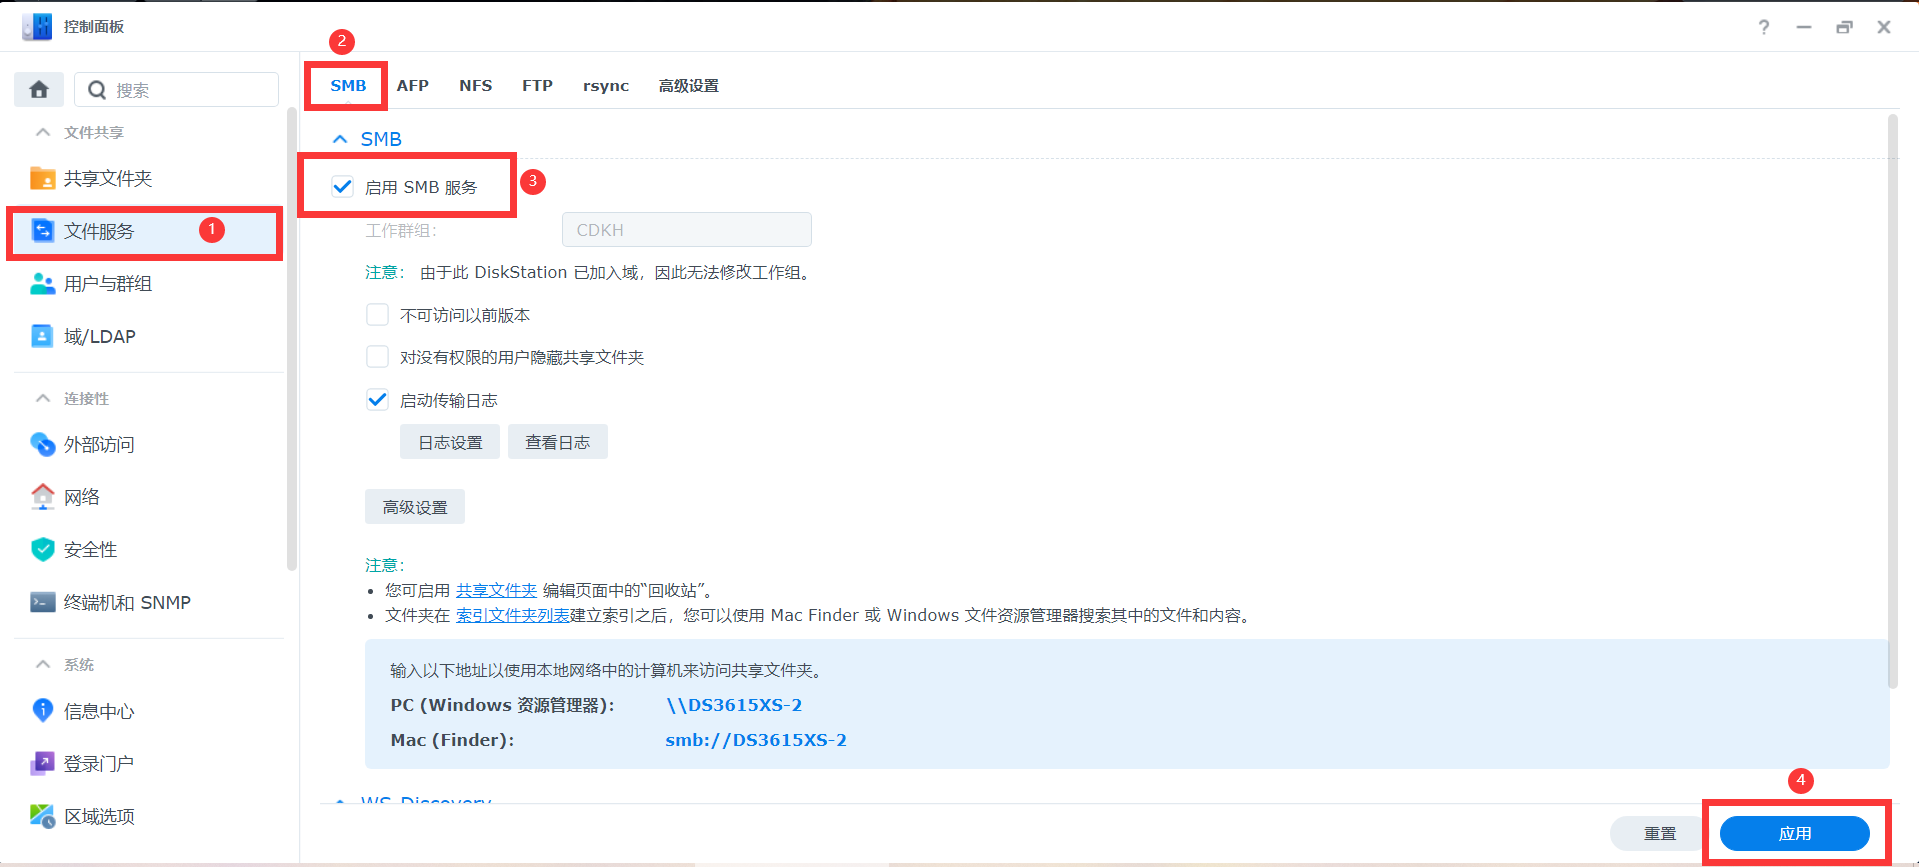Viewport: 1919px width, 867px height.
Task: Click the Home icon in sidebar
Action: [39, 90]
